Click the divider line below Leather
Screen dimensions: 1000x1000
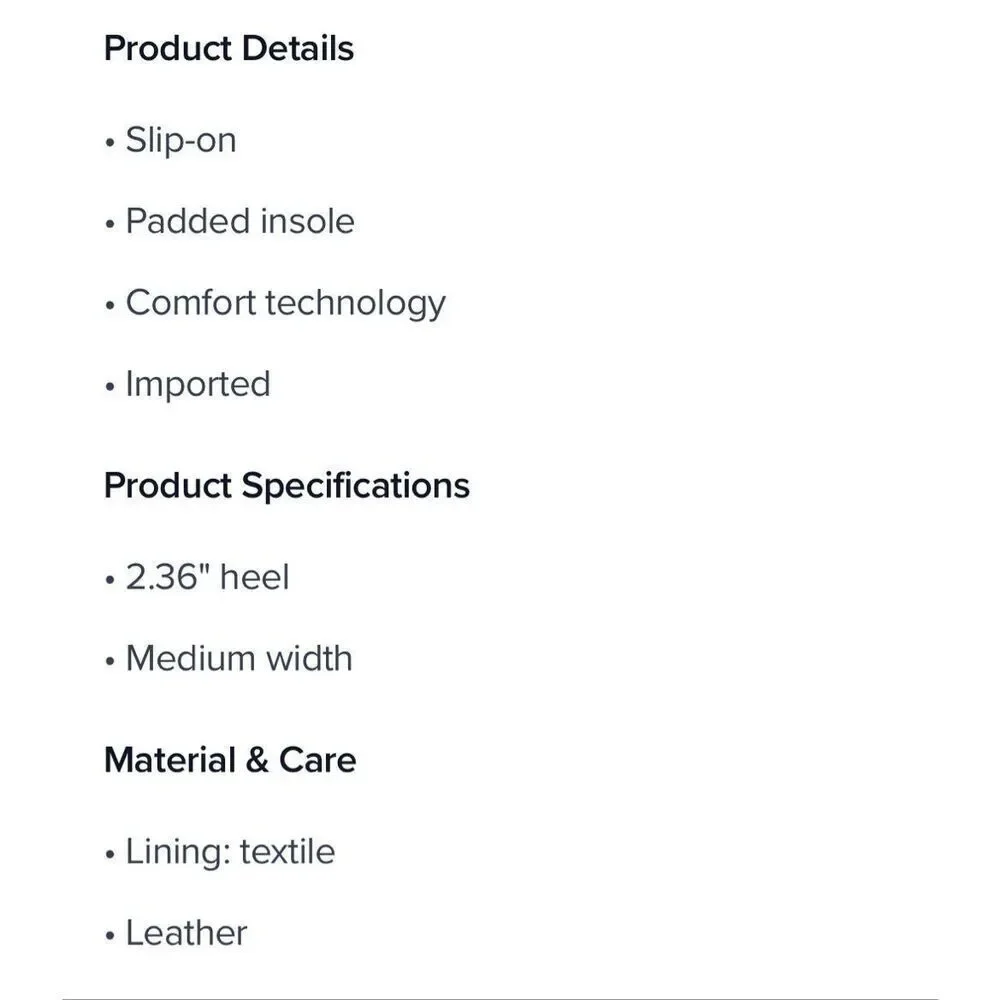point(500,998)
